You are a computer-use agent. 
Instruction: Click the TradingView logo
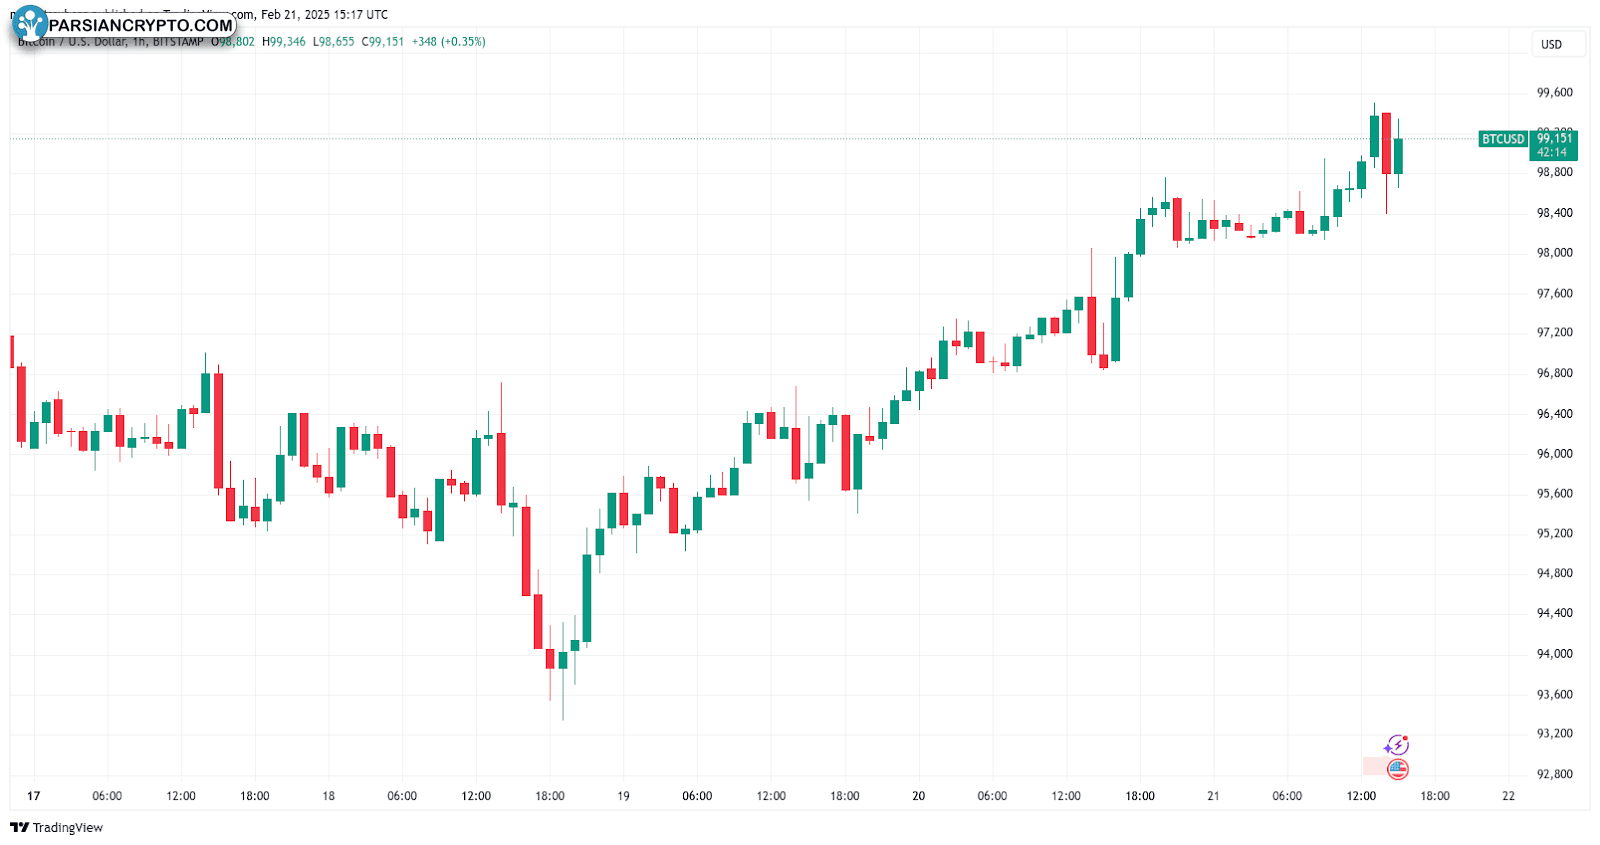point(57,827)
